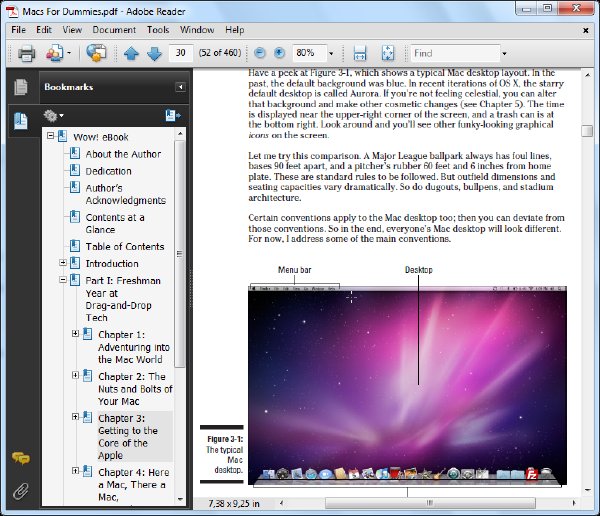Click the fit width scrolling icon
This screenshot has width=600, height=516.
coord(360,53)
